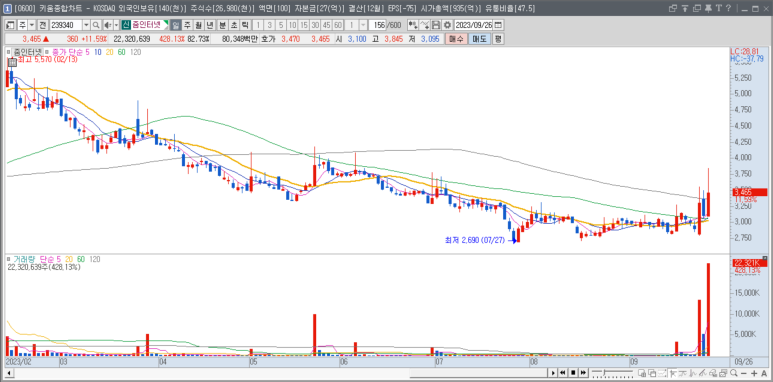Toggle the 평 button beside 매도
This screenshot has height=382, width=773.
click(498, 39)
